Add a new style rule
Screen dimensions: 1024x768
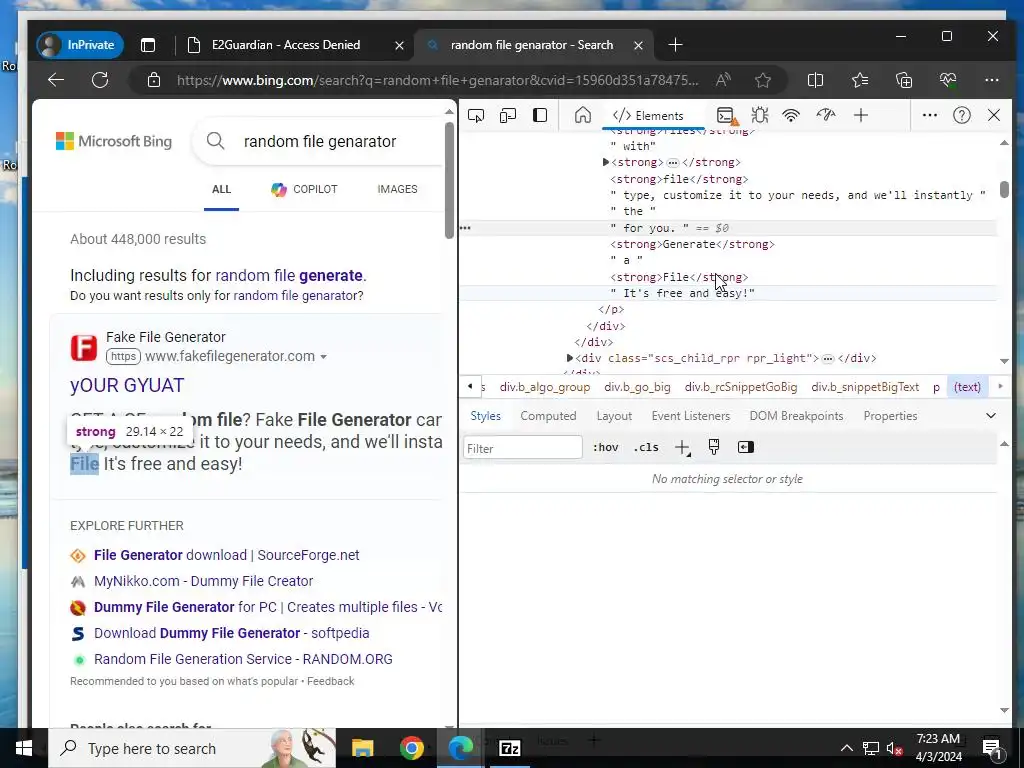click(x=682, y=447)
